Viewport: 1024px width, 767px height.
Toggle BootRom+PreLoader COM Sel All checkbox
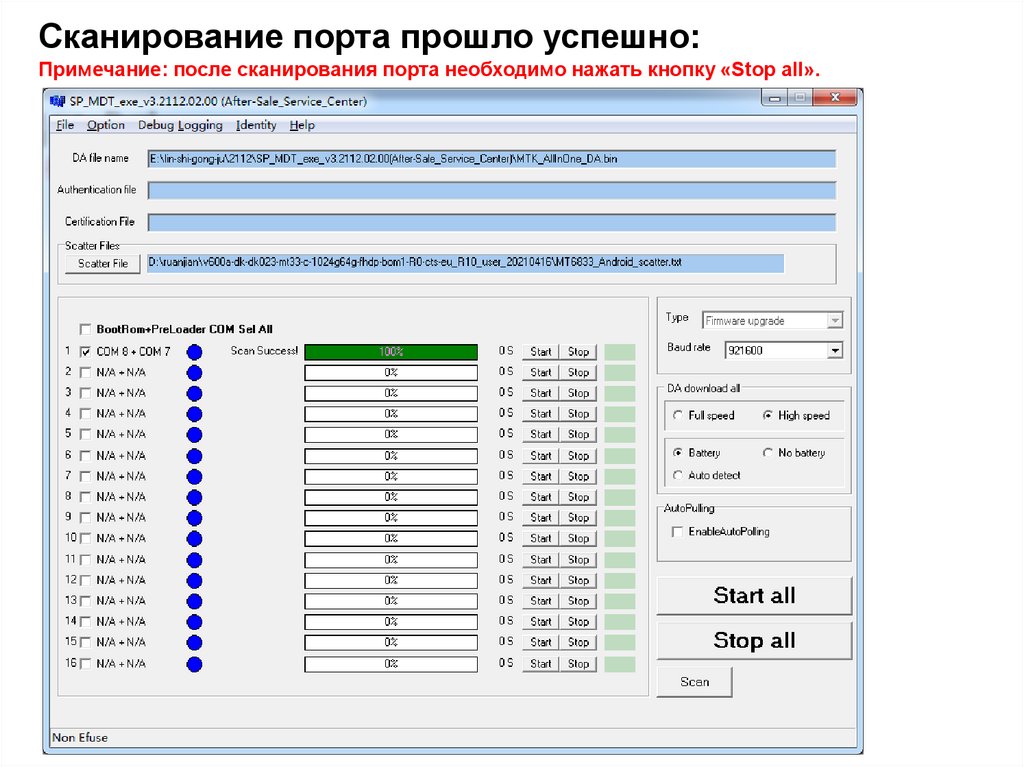tap(85, 329)
